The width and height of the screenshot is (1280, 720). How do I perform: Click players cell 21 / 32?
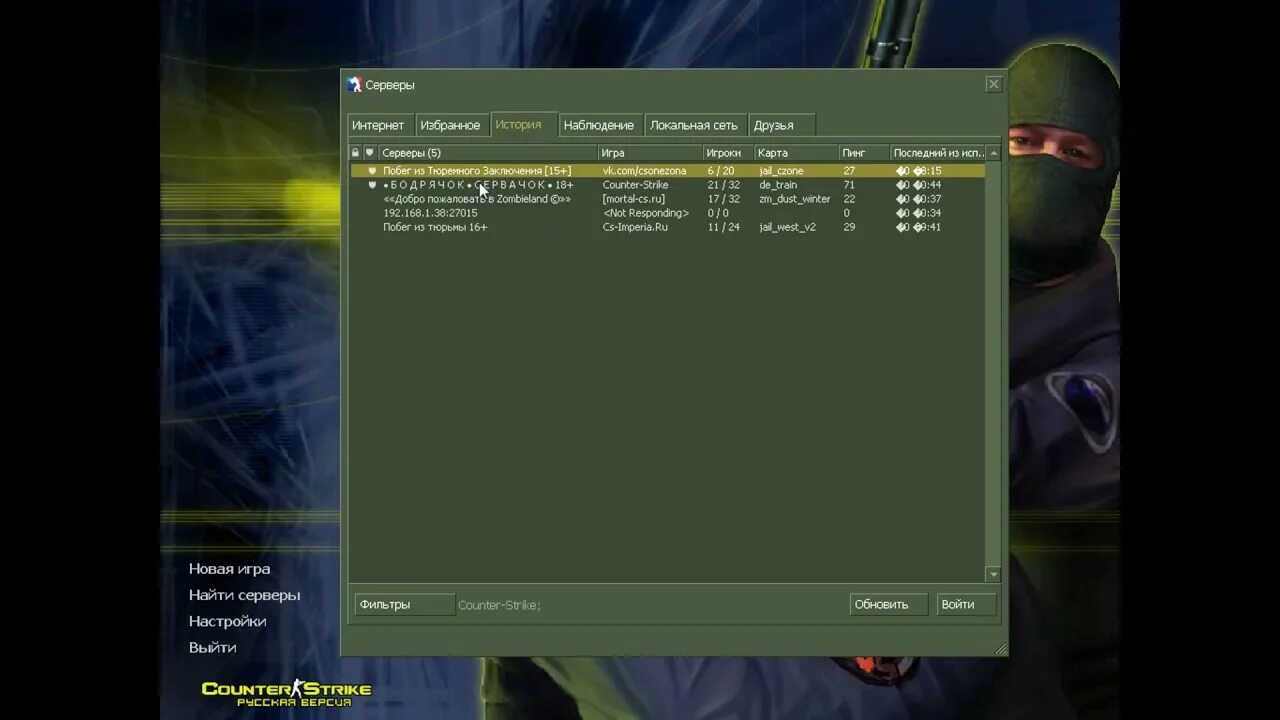pyautogui.click(x=723, y=185)
